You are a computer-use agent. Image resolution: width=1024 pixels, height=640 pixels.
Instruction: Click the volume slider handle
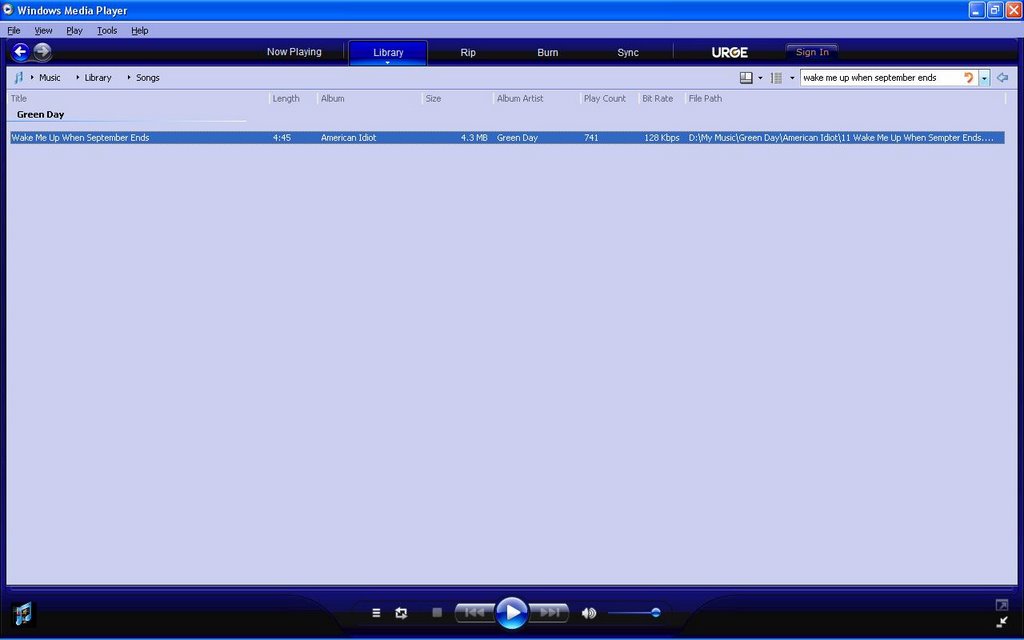[656, 613]
